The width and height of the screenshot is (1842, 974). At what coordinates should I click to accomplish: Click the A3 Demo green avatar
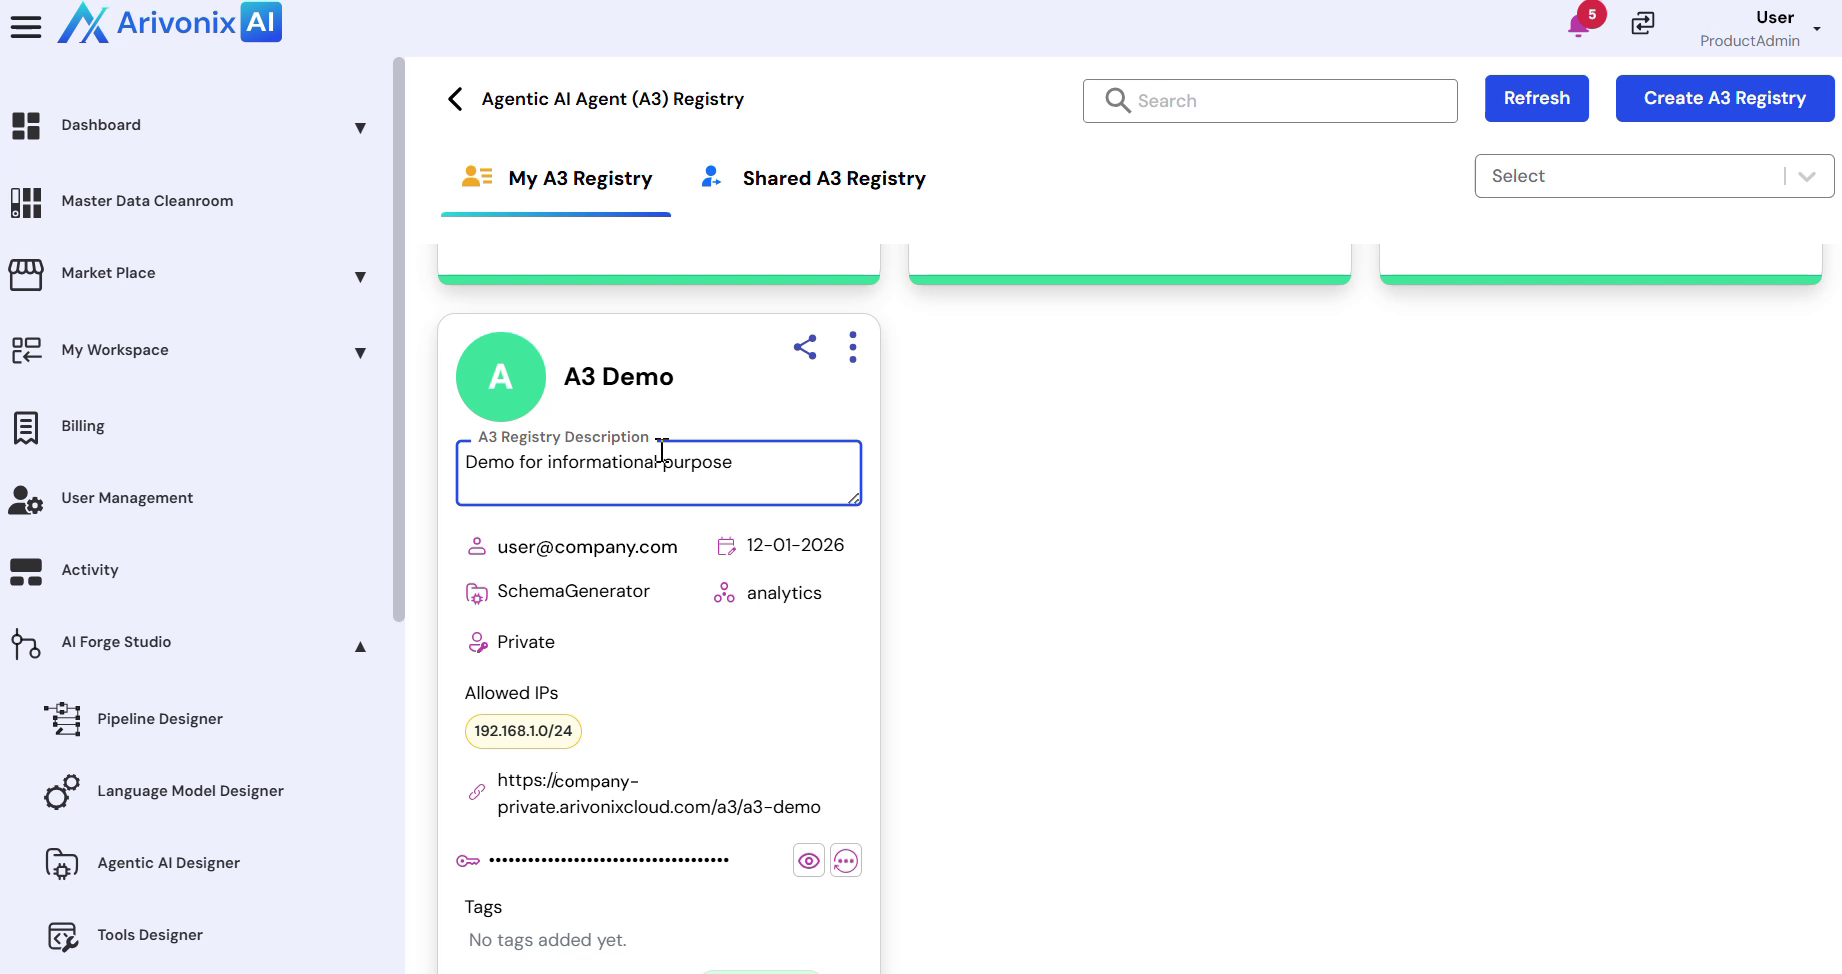[x=500, y=377]
